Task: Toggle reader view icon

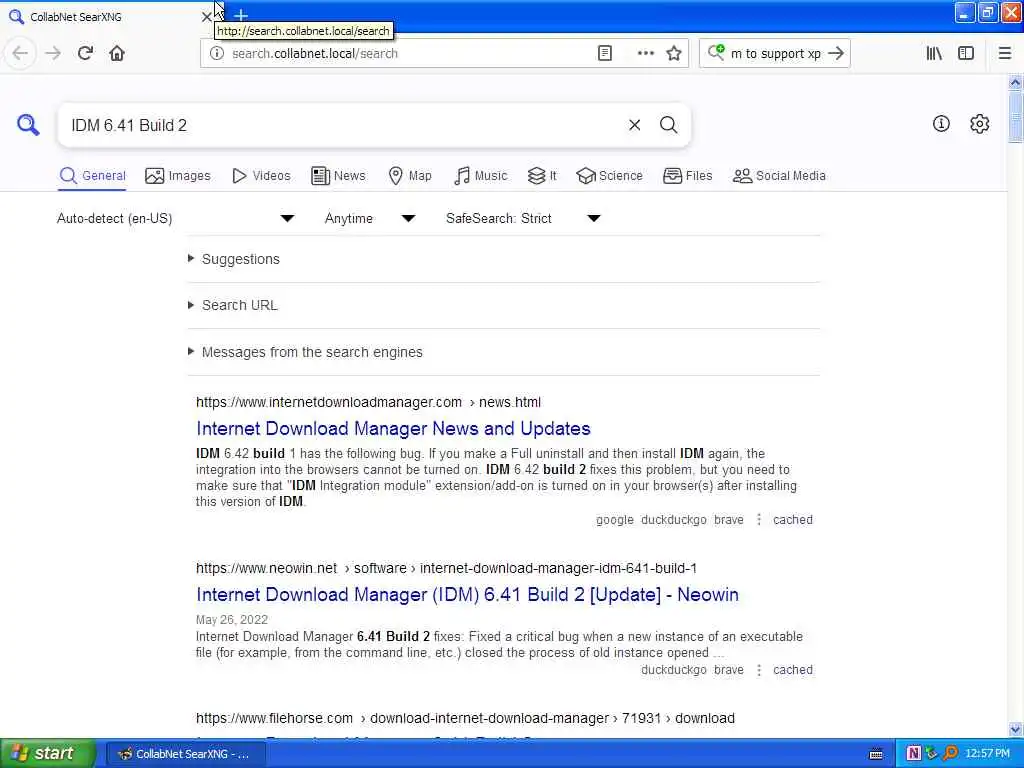Action: click(605, 54)
